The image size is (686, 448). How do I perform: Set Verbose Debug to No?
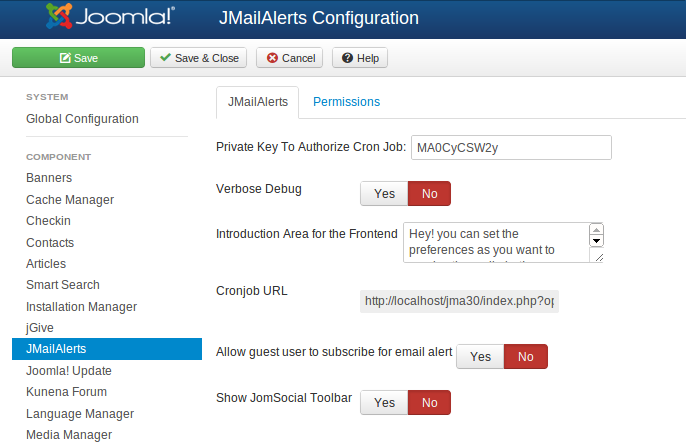click(x=429, y=194)
